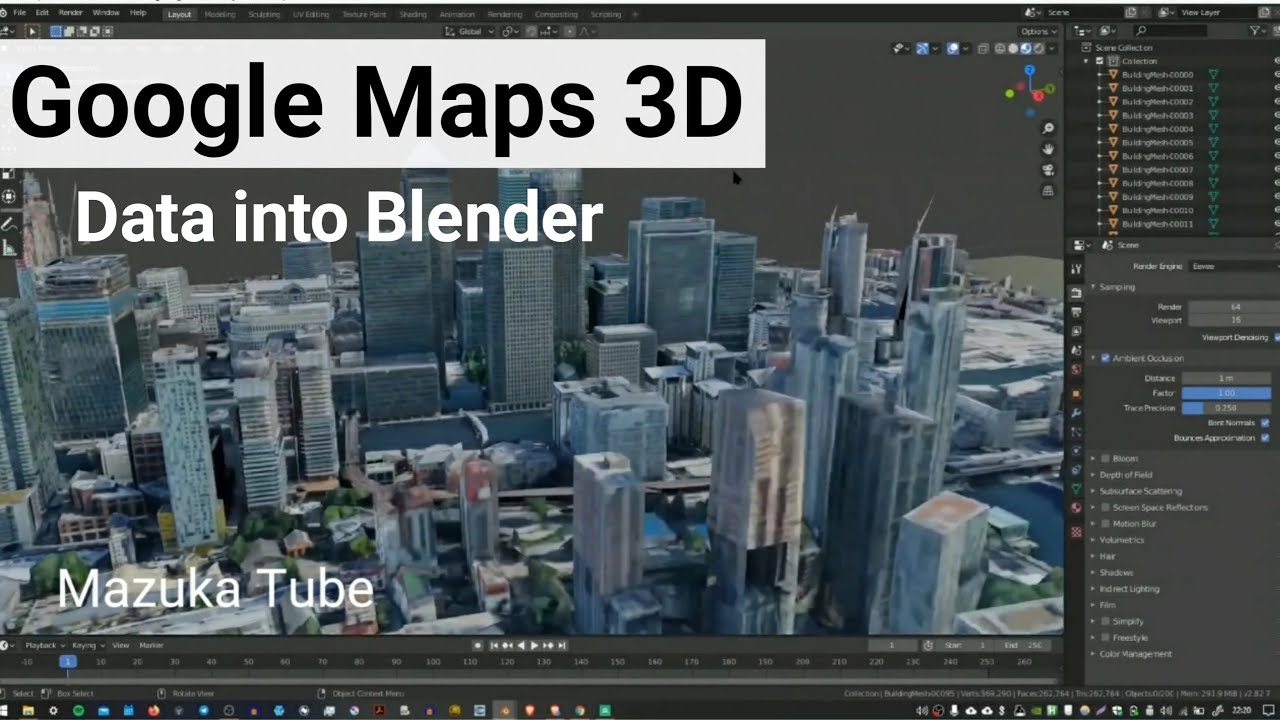
Task: Open the World properties tab
Action: click(x=1076, y=369)
